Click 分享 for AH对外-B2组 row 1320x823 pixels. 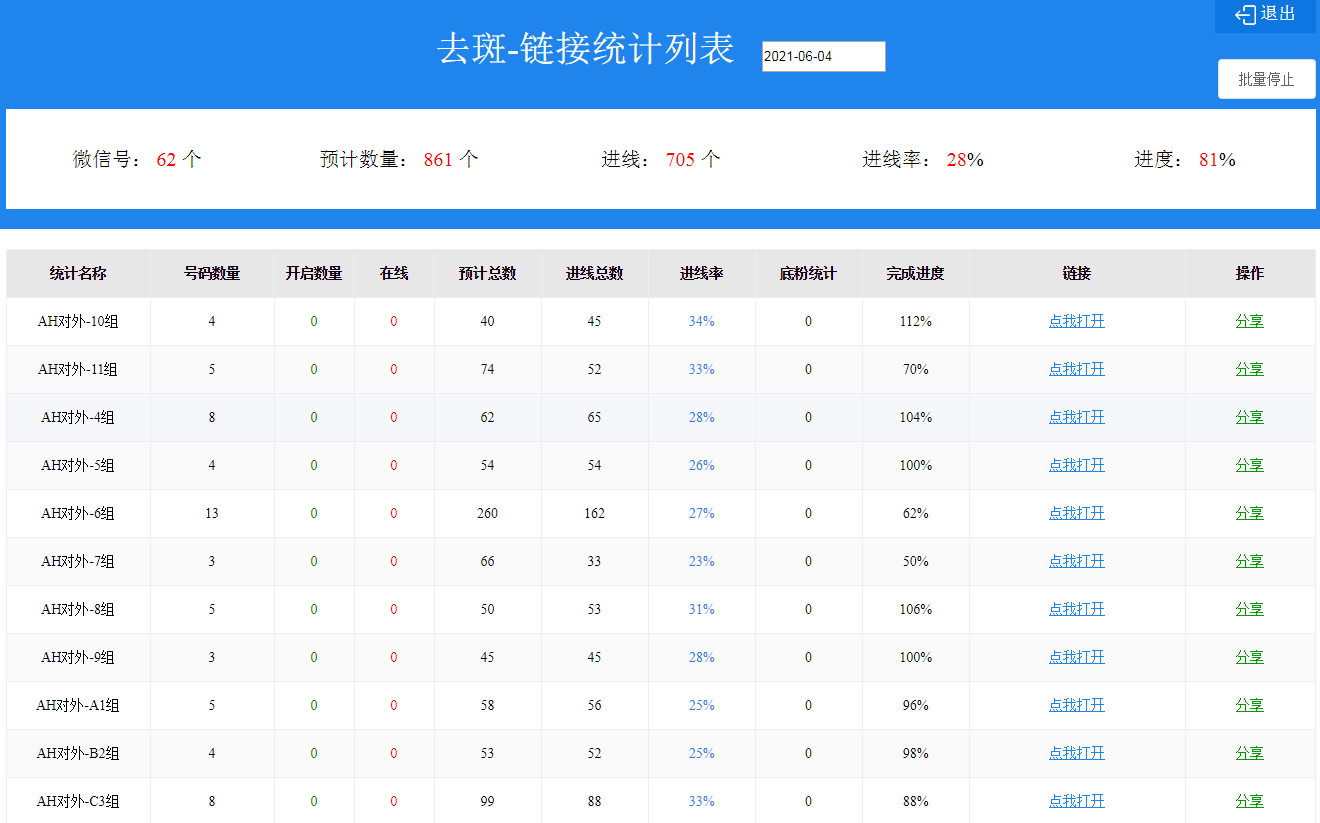[x=1249, y=753]
